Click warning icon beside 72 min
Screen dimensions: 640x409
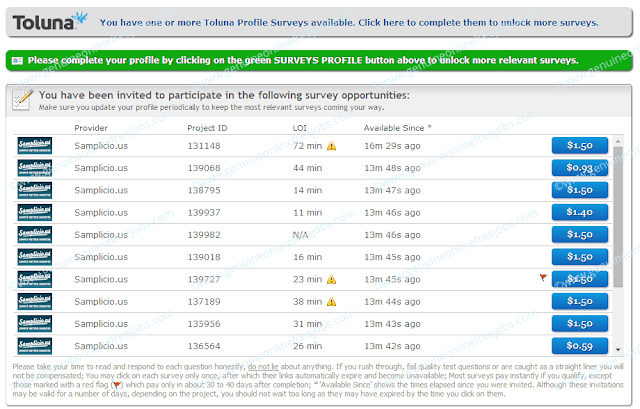331,146
